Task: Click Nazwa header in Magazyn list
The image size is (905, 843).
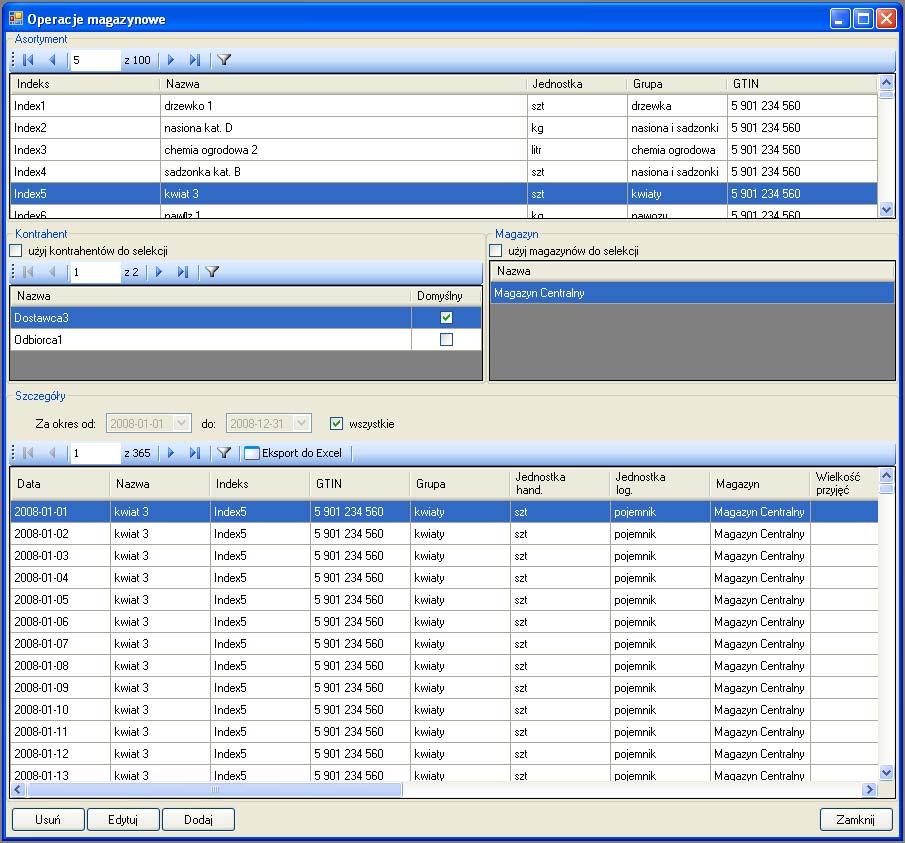Action: tap(692, 271)
